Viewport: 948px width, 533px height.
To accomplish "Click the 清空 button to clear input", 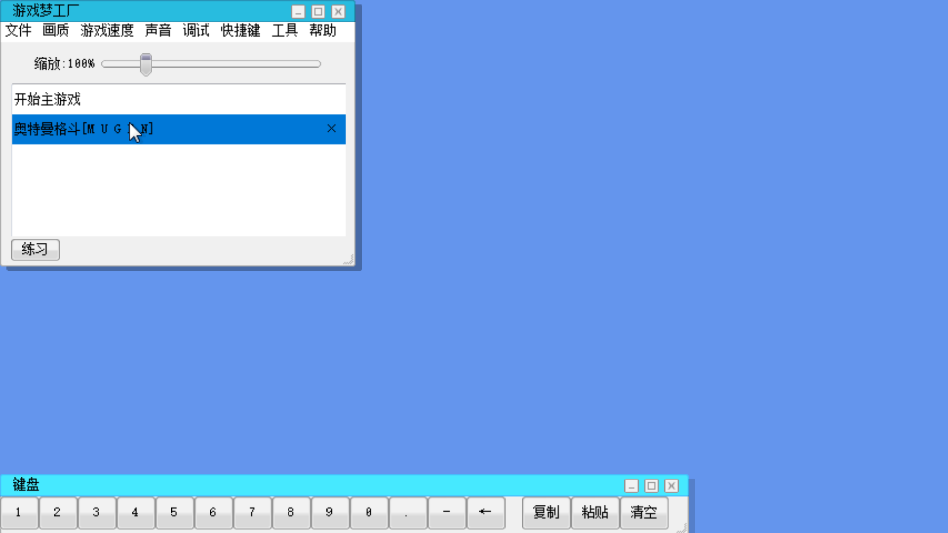I will point(644,512).
